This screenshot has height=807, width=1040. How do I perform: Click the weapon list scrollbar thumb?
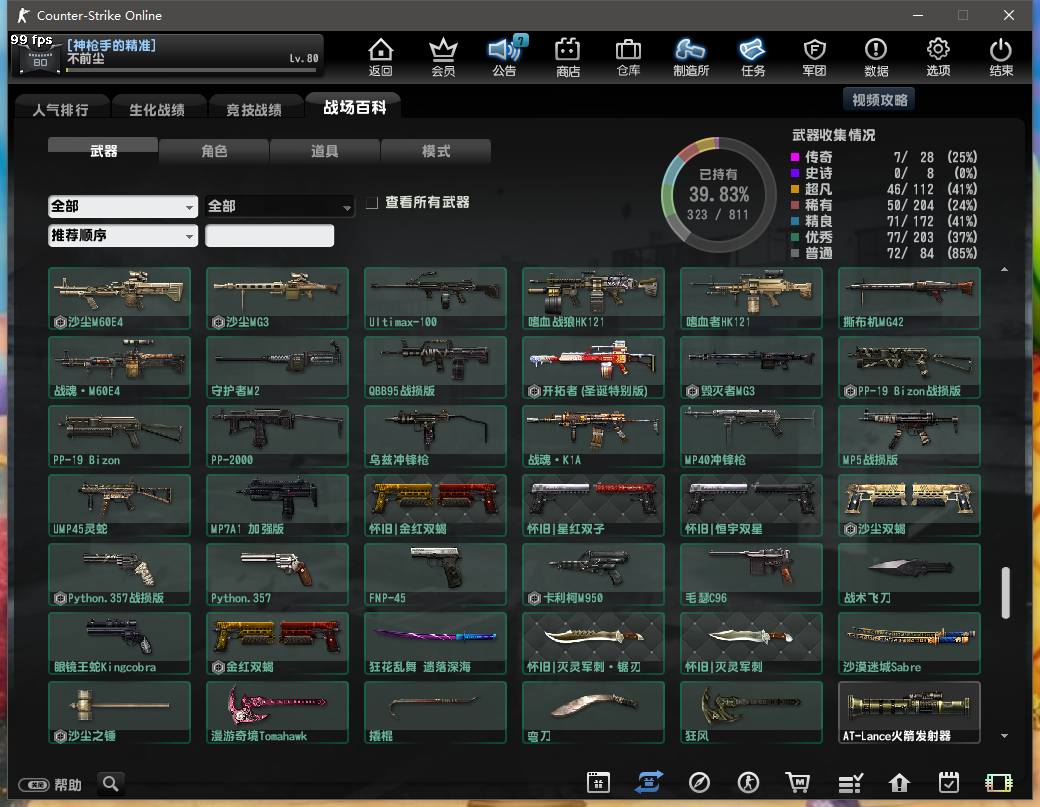(1006, 593)
